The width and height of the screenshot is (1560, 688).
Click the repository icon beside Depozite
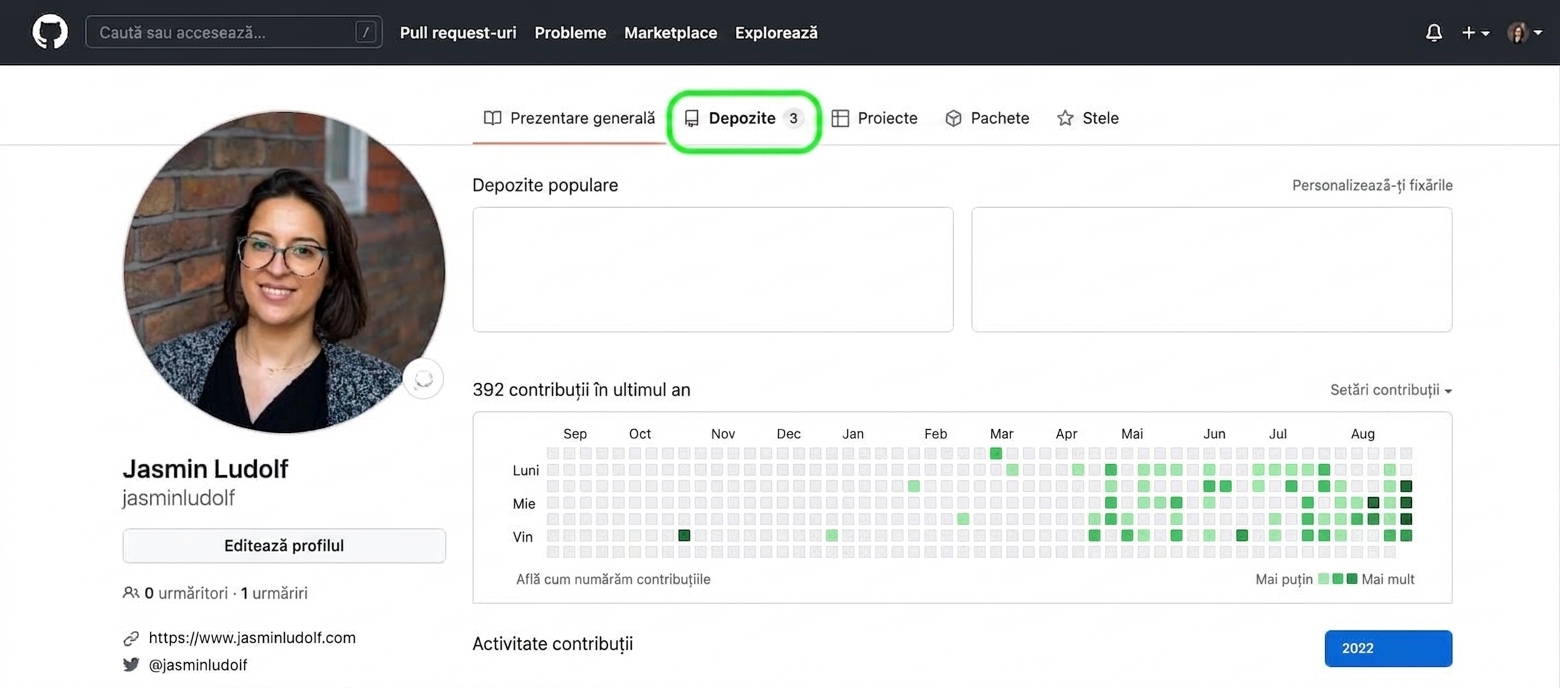[691, 118]
